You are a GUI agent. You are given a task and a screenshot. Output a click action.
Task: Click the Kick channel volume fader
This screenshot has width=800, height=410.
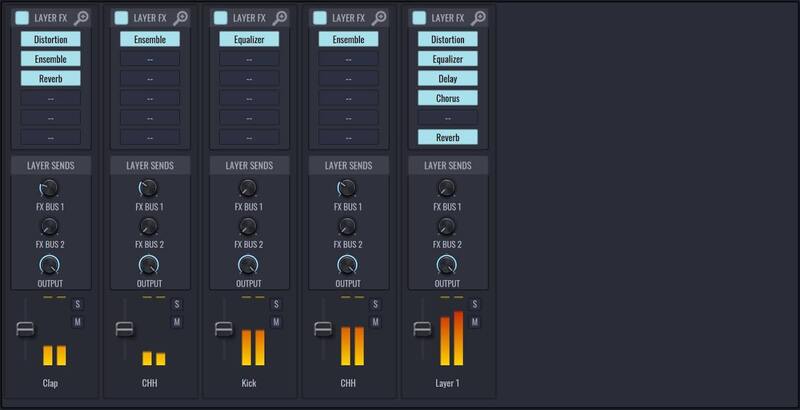(x=224, y=329)
